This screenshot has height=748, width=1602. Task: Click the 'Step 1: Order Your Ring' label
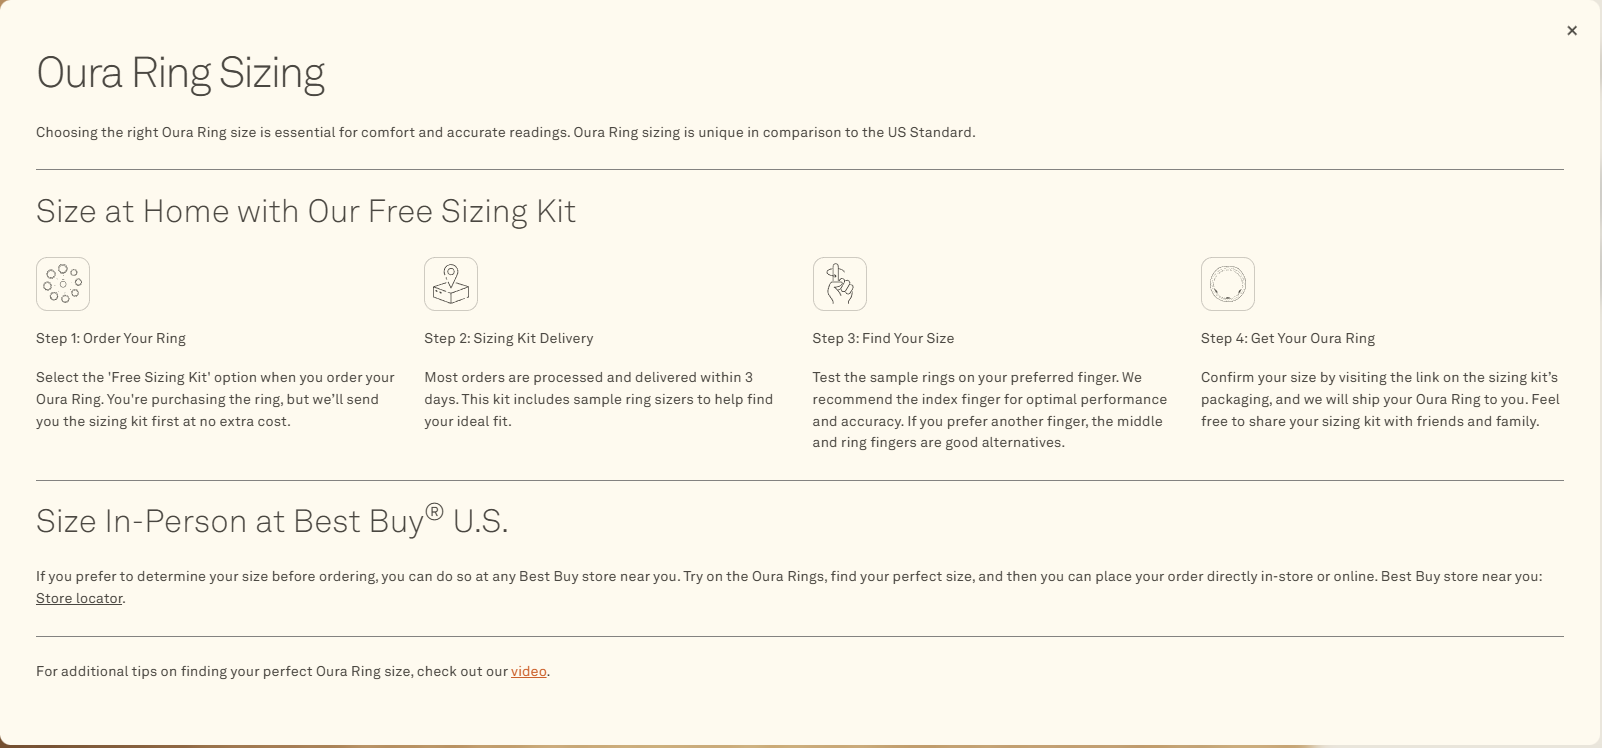[111, 339]
